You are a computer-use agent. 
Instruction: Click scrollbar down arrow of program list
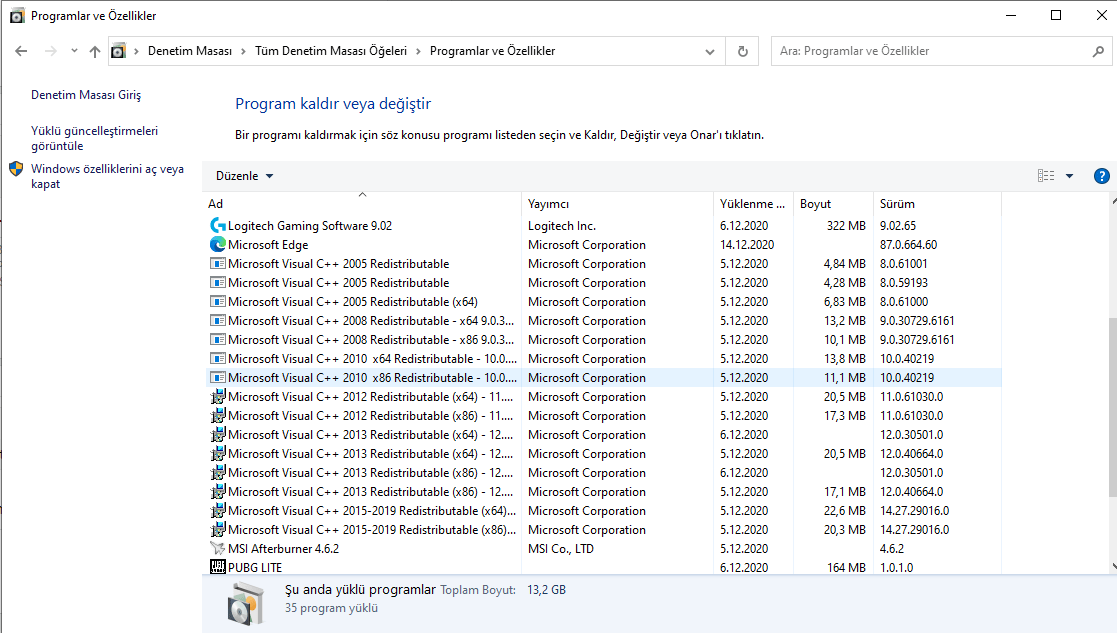[1113, 567]
